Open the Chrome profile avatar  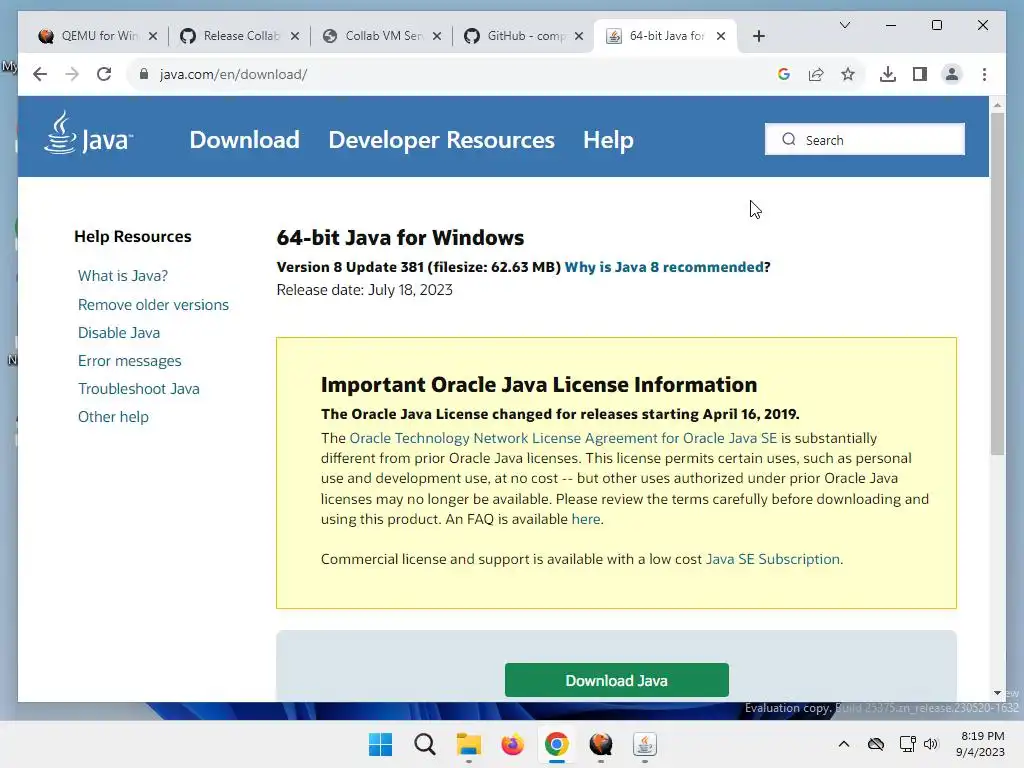pos(952,74)
